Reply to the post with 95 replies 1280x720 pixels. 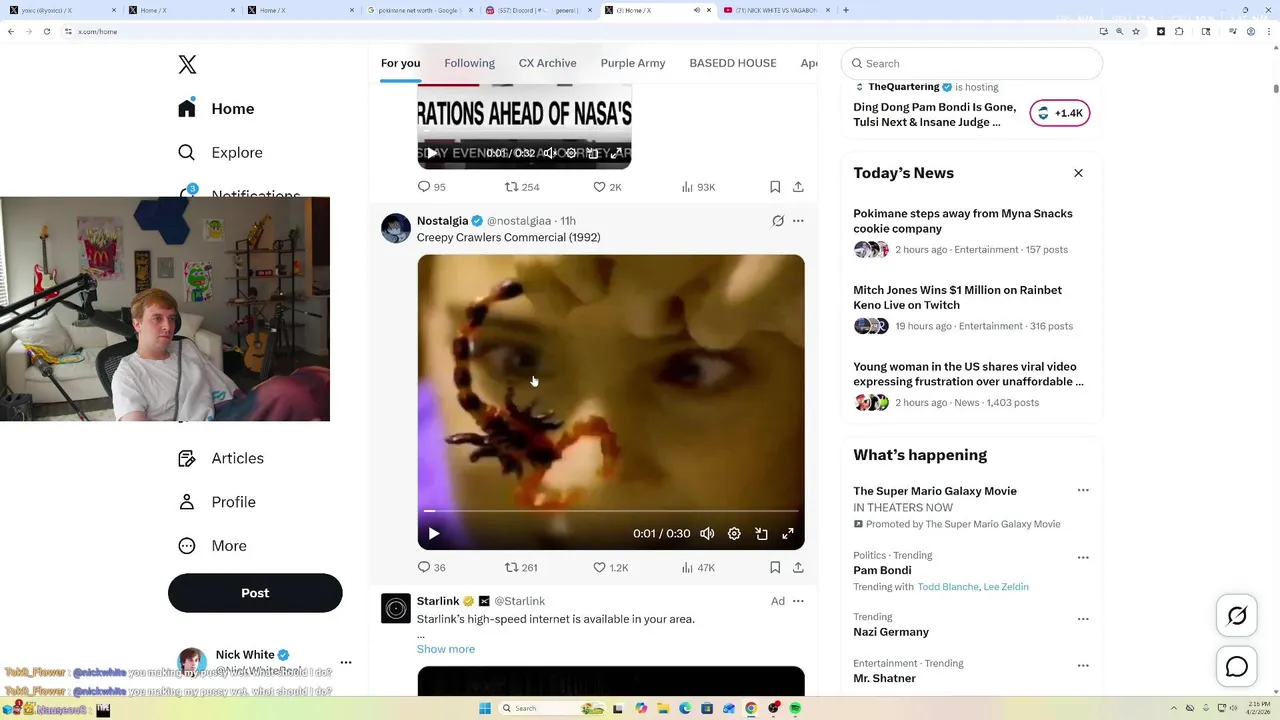point(432,187)
